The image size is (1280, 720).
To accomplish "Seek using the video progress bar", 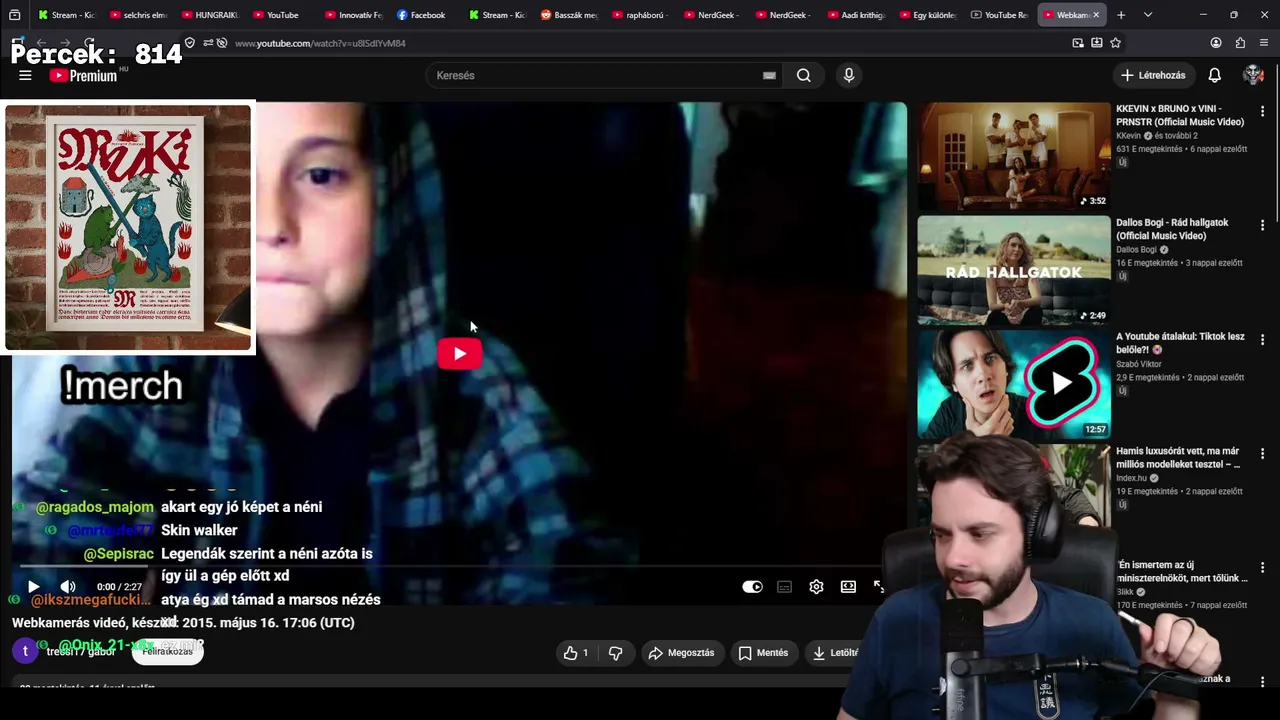I will point(459,566).
